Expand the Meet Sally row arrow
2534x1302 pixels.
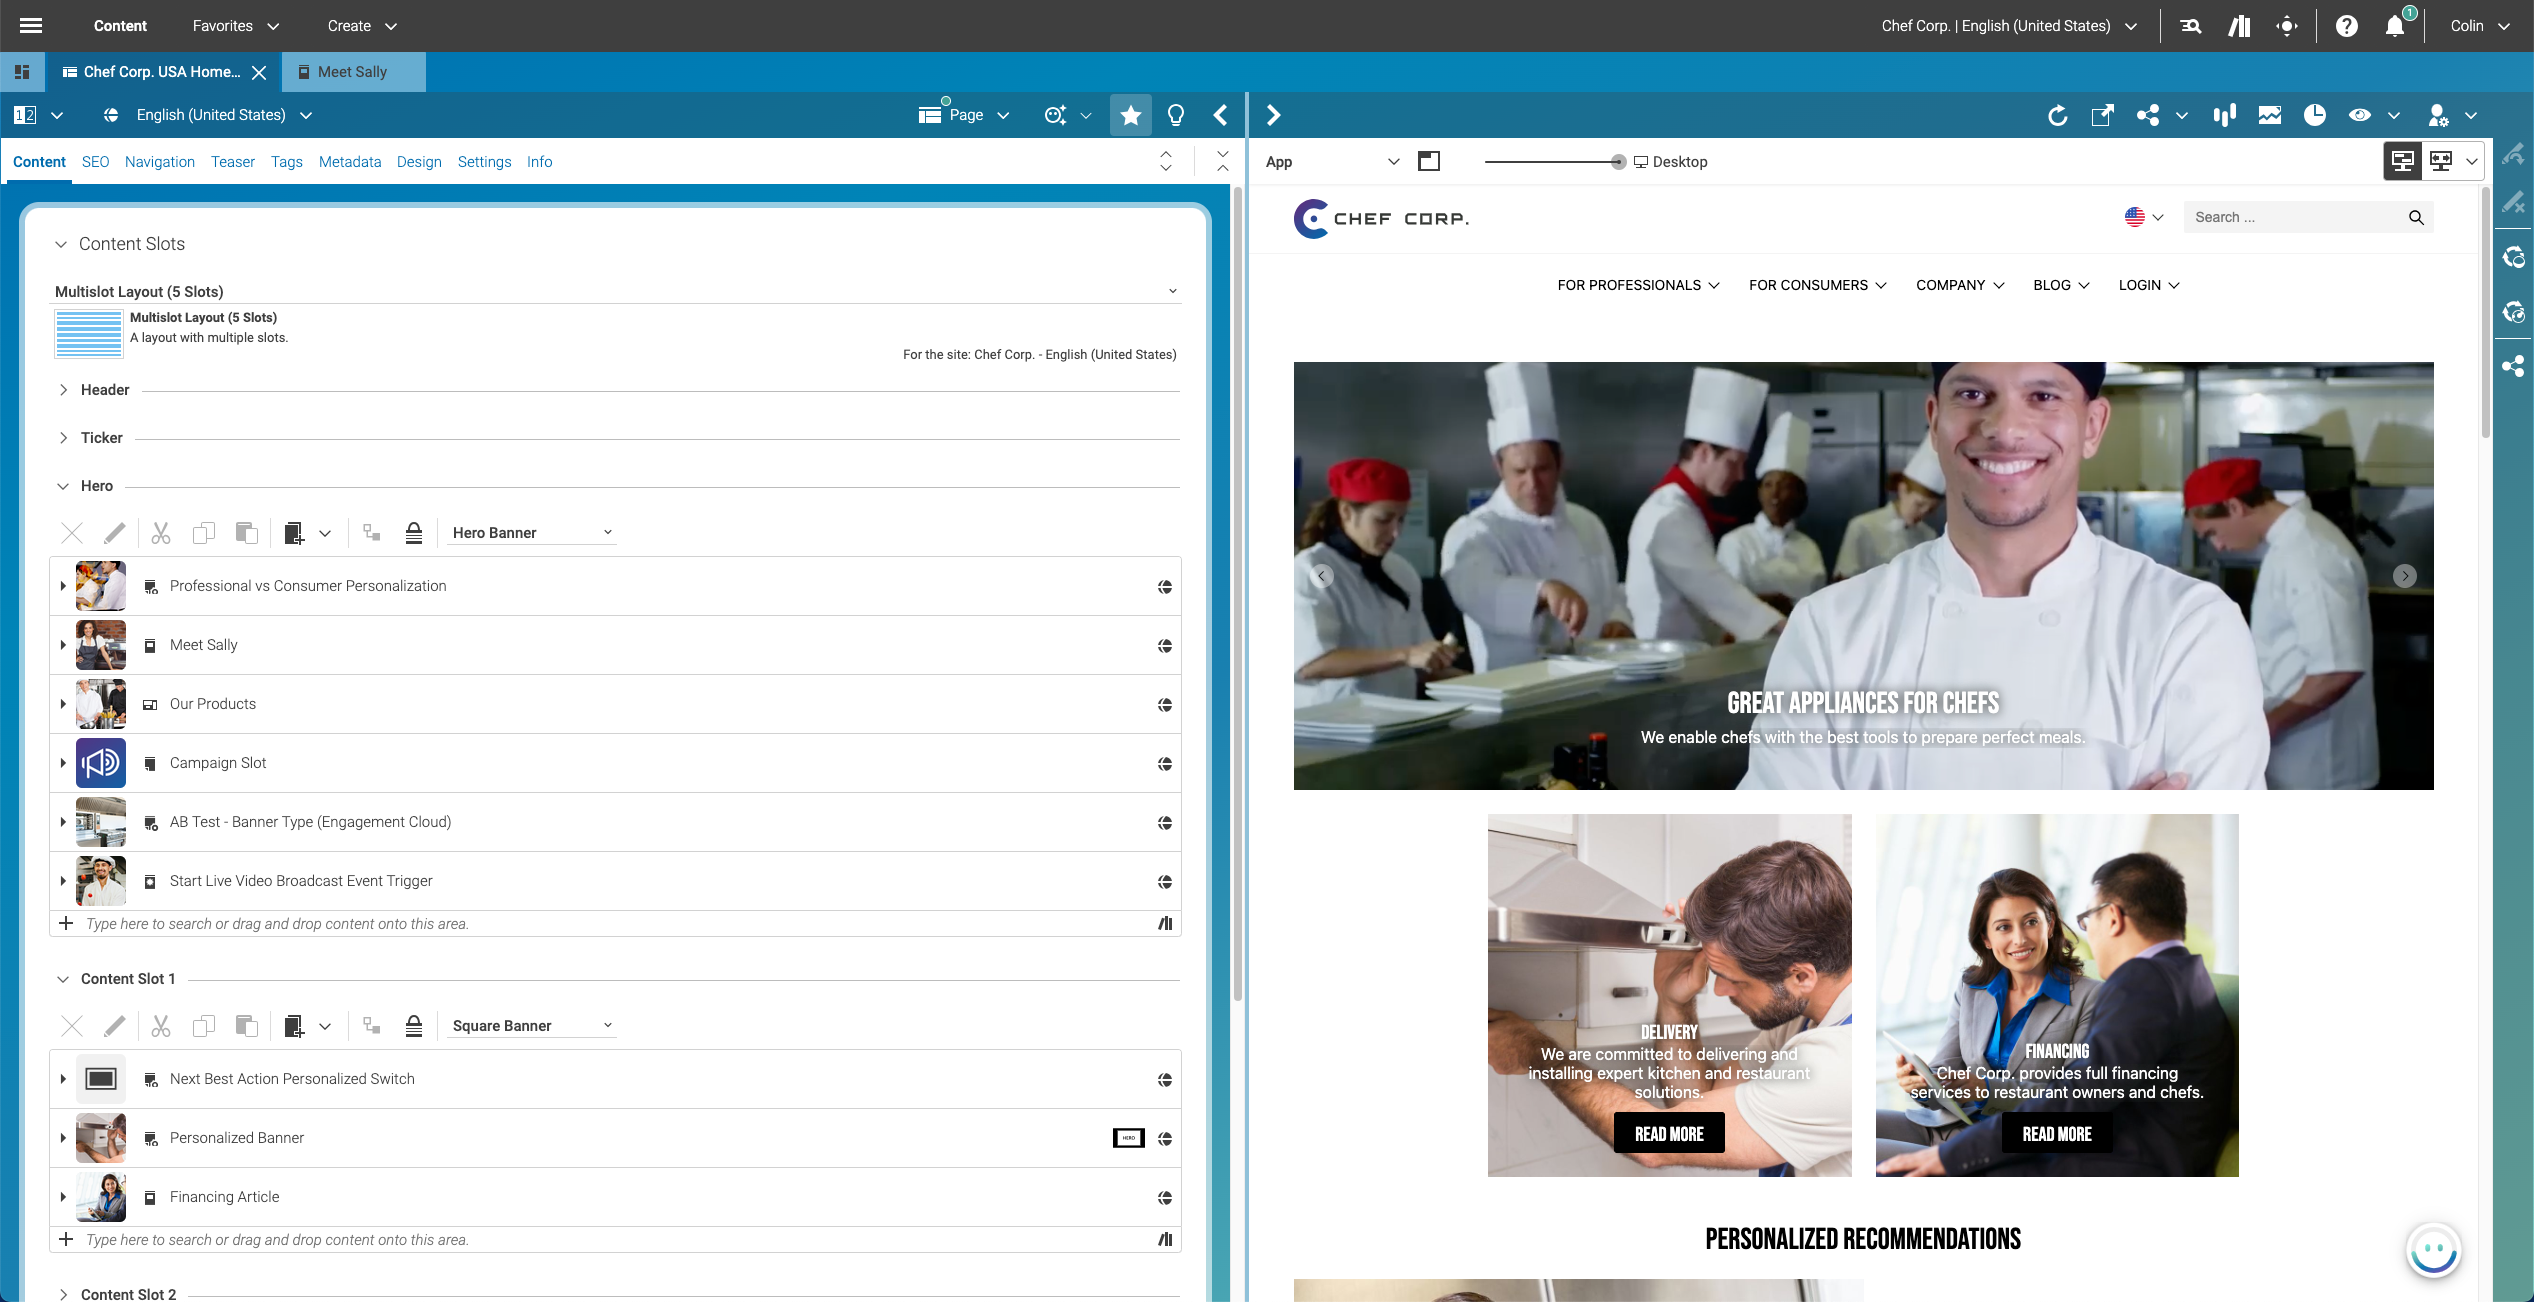pos(63,645)
